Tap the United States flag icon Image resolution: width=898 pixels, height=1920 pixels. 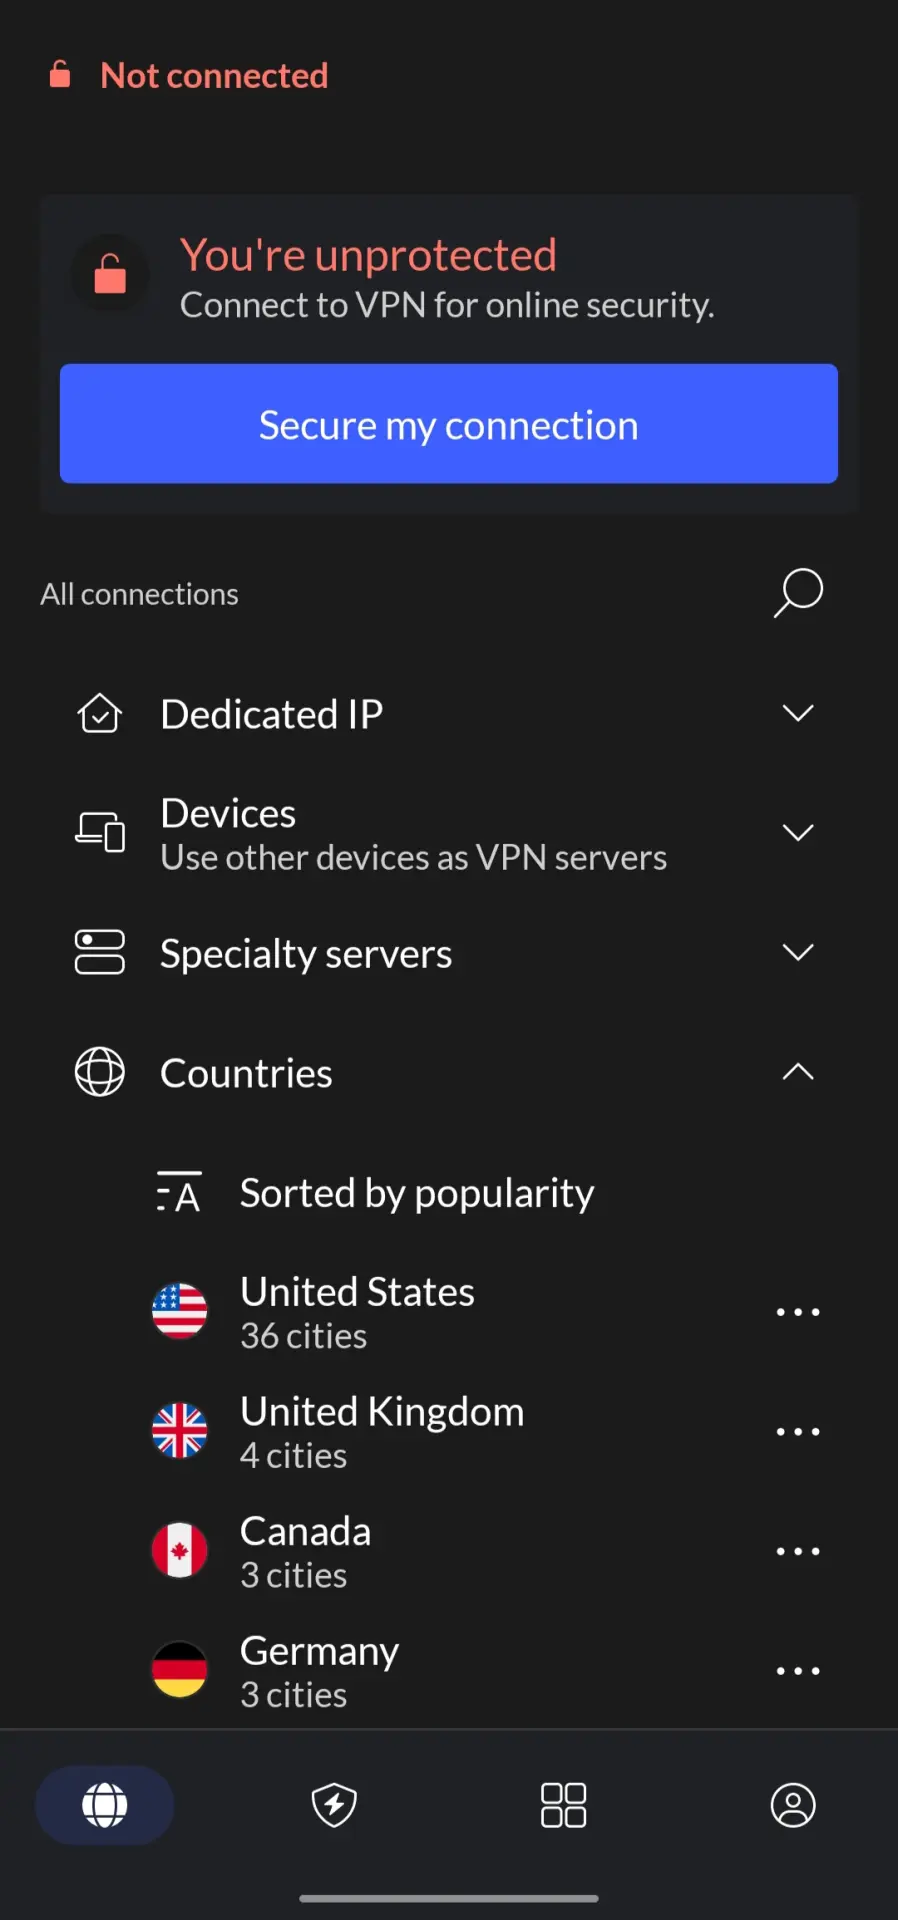pos(180,1311)
